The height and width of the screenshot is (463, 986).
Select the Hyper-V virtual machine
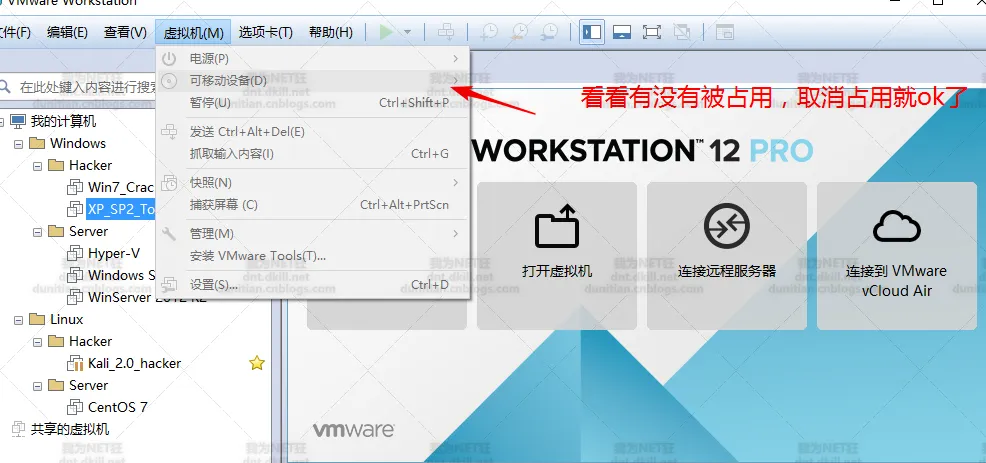tap(114, 254)
